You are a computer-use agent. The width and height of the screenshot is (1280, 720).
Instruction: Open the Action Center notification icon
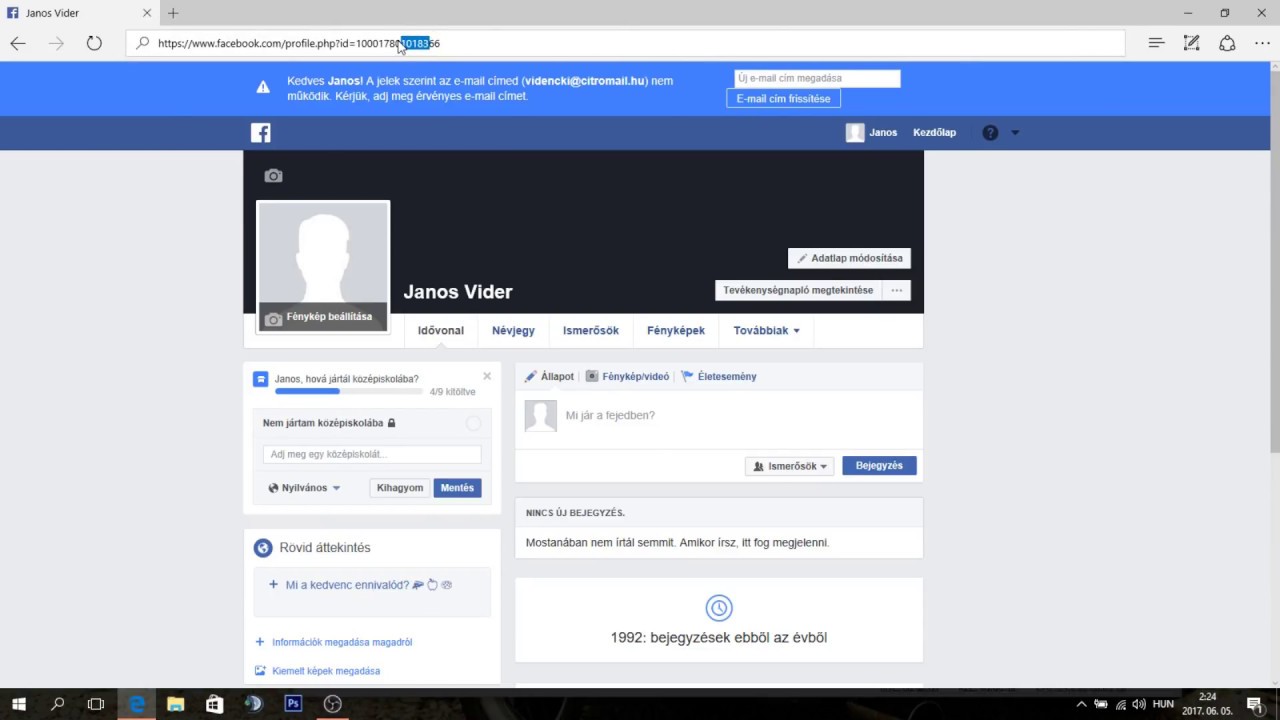pyautogui.click(x=1254, y=704)
